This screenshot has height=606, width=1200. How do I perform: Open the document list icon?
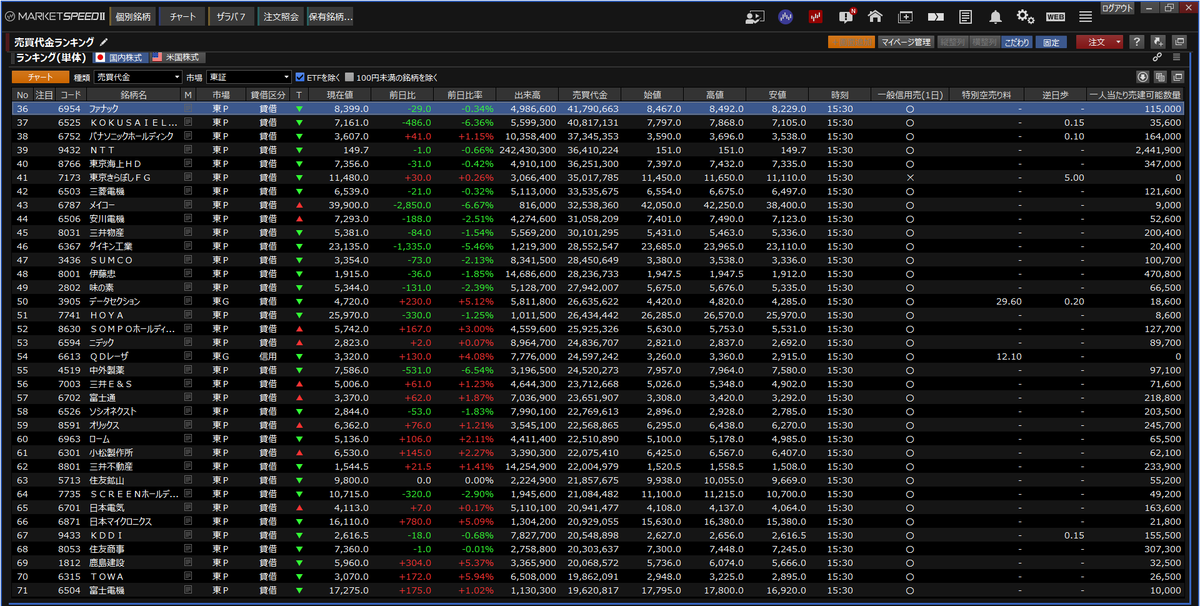pyautogui.click(x=965, y=16)
